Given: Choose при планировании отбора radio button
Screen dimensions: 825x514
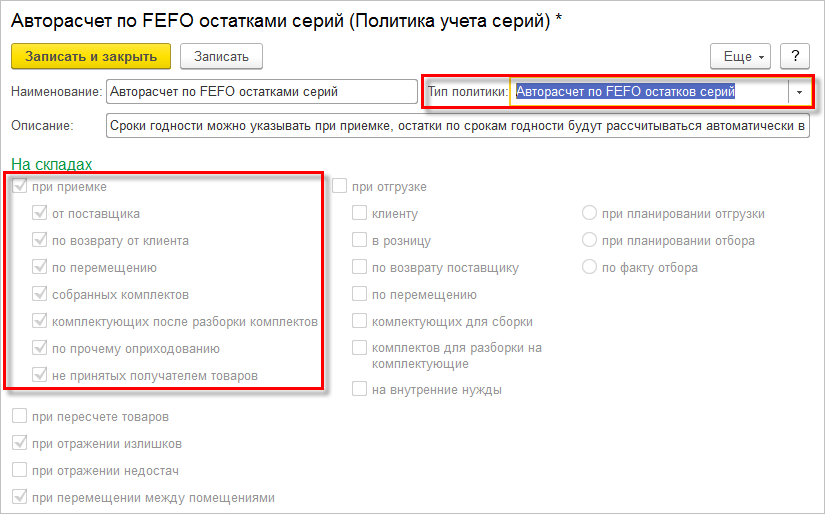Looking at the screenshot, I should [589, 240].
